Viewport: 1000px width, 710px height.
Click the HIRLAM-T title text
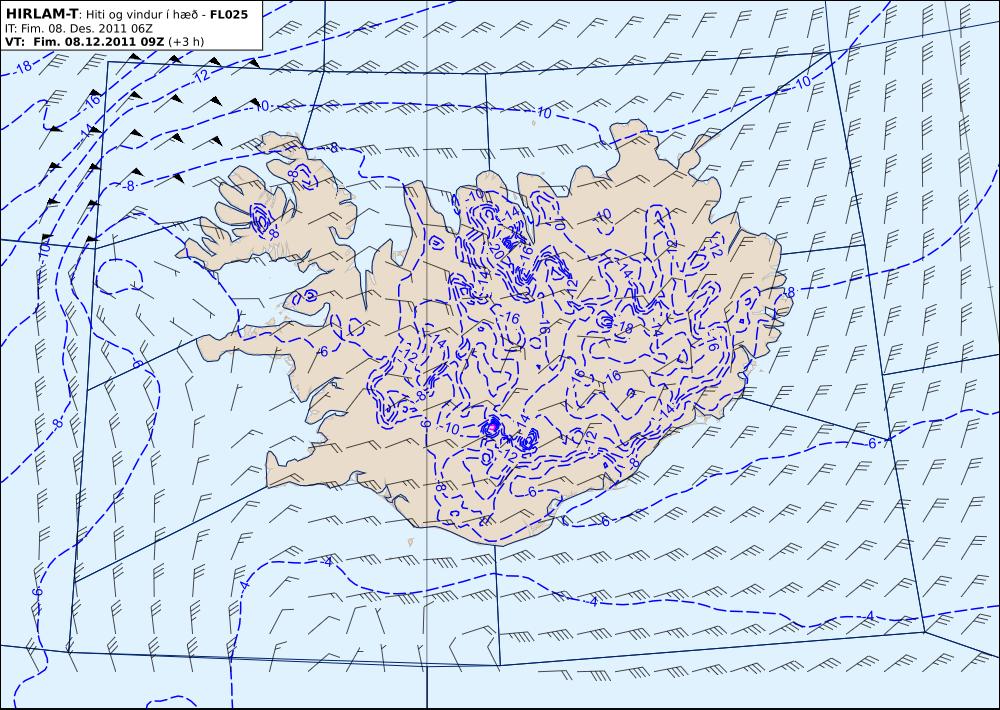point(41,13)
